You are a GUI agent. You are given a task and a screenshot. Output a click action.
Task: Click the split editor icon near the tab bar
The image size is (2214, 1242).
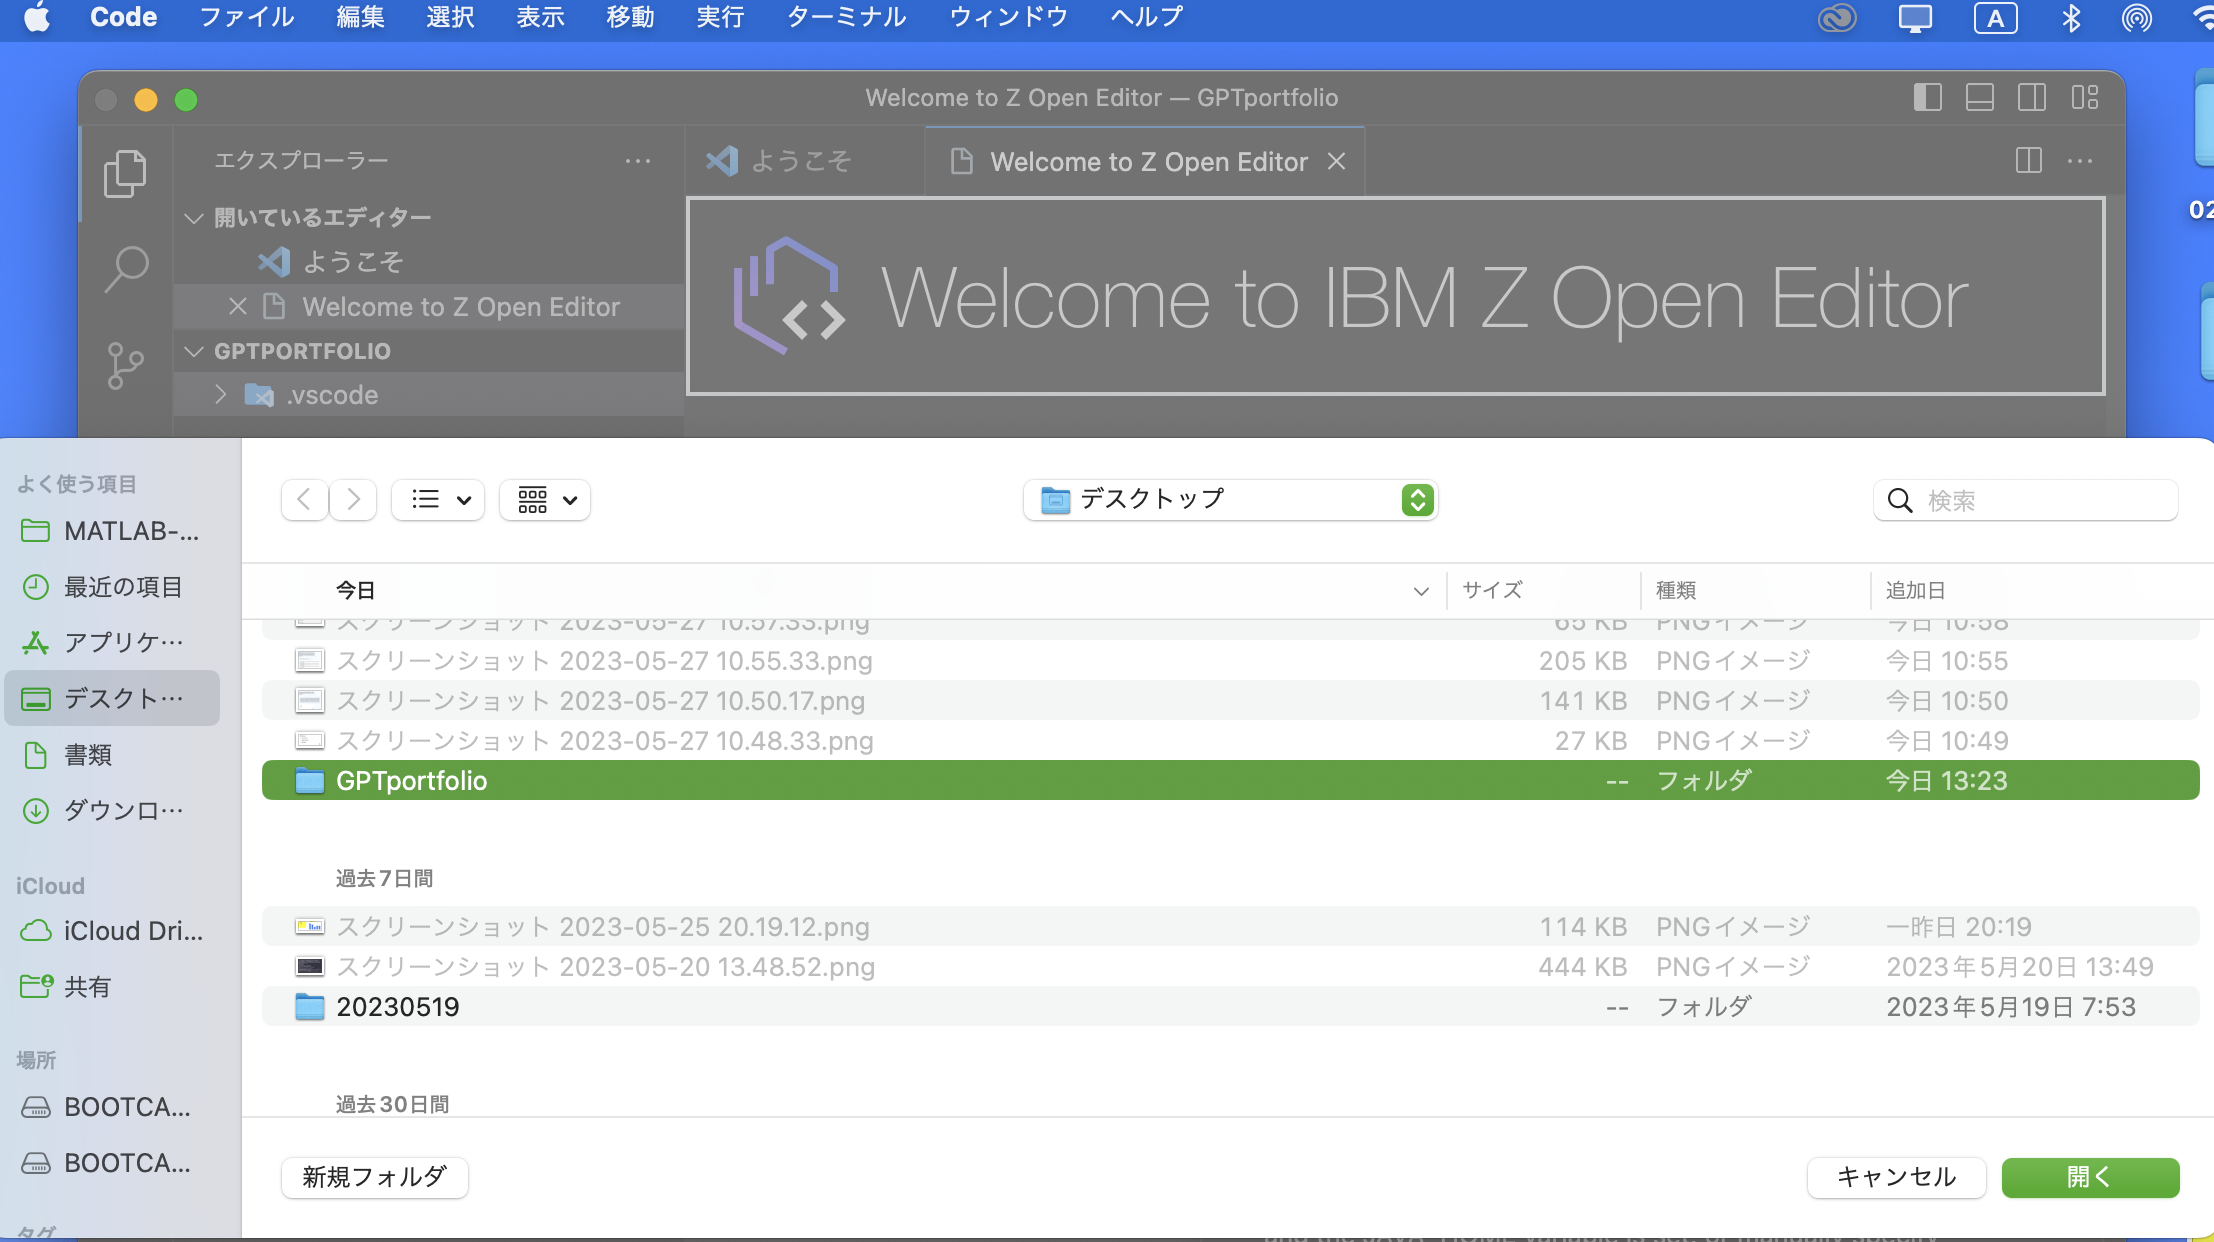tap(2029, 161)
